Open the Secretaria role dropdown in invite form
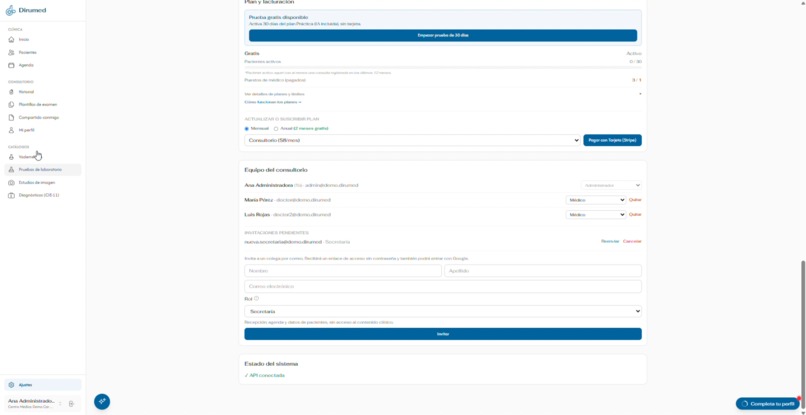This screenshot has height=415, width=806. tap(443, 311)
